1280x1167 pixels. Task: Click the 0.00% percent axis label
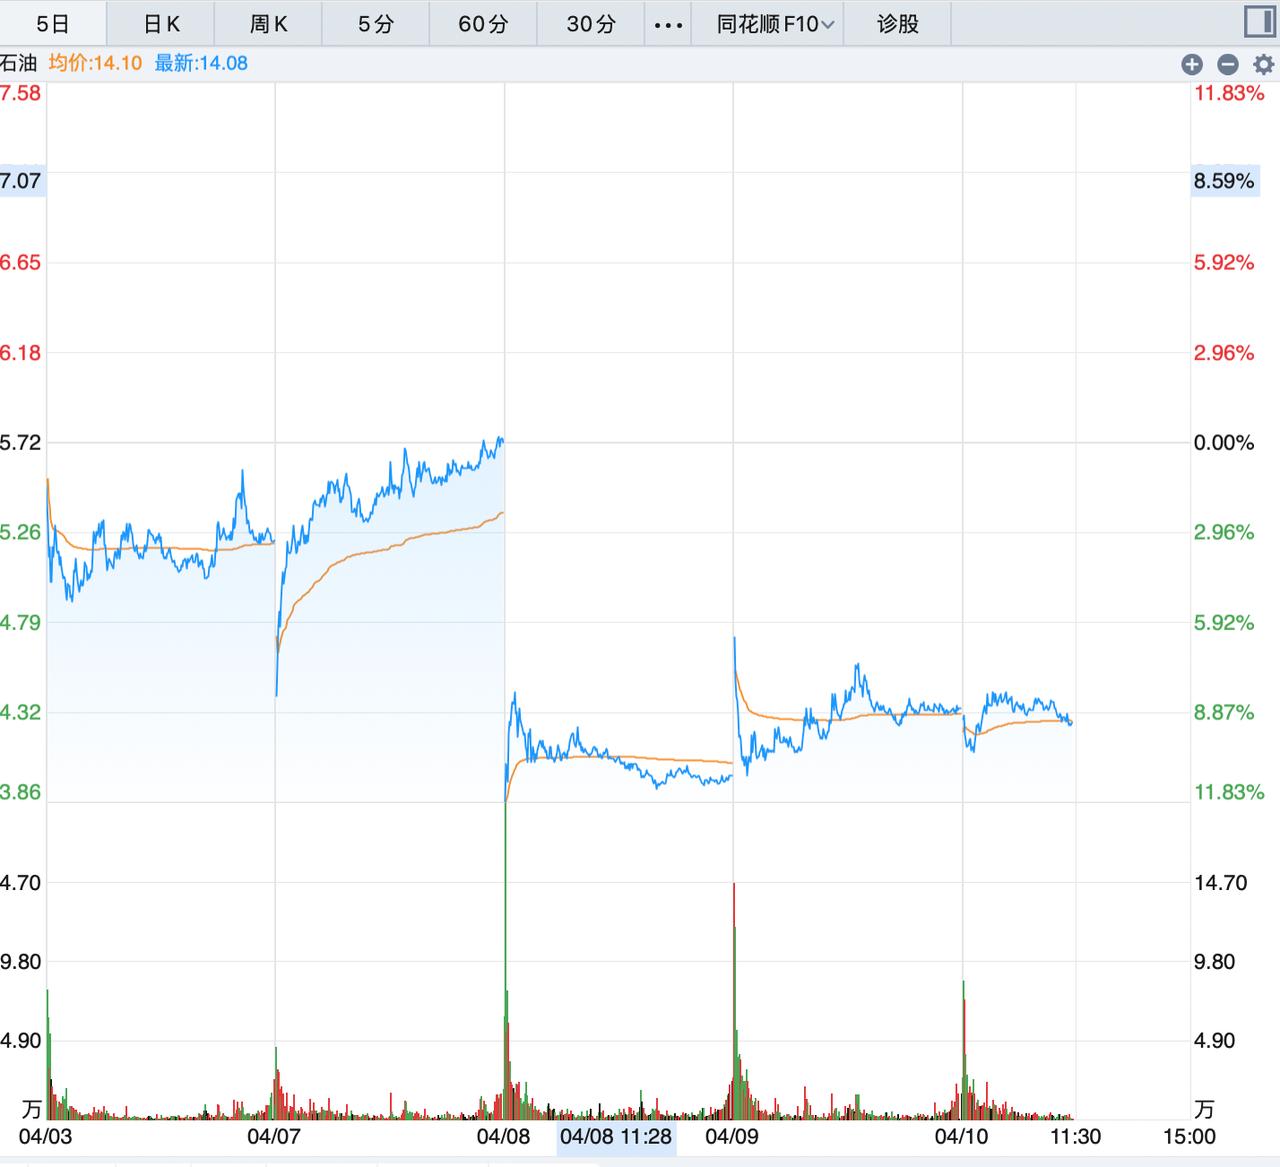[1224, 443]
